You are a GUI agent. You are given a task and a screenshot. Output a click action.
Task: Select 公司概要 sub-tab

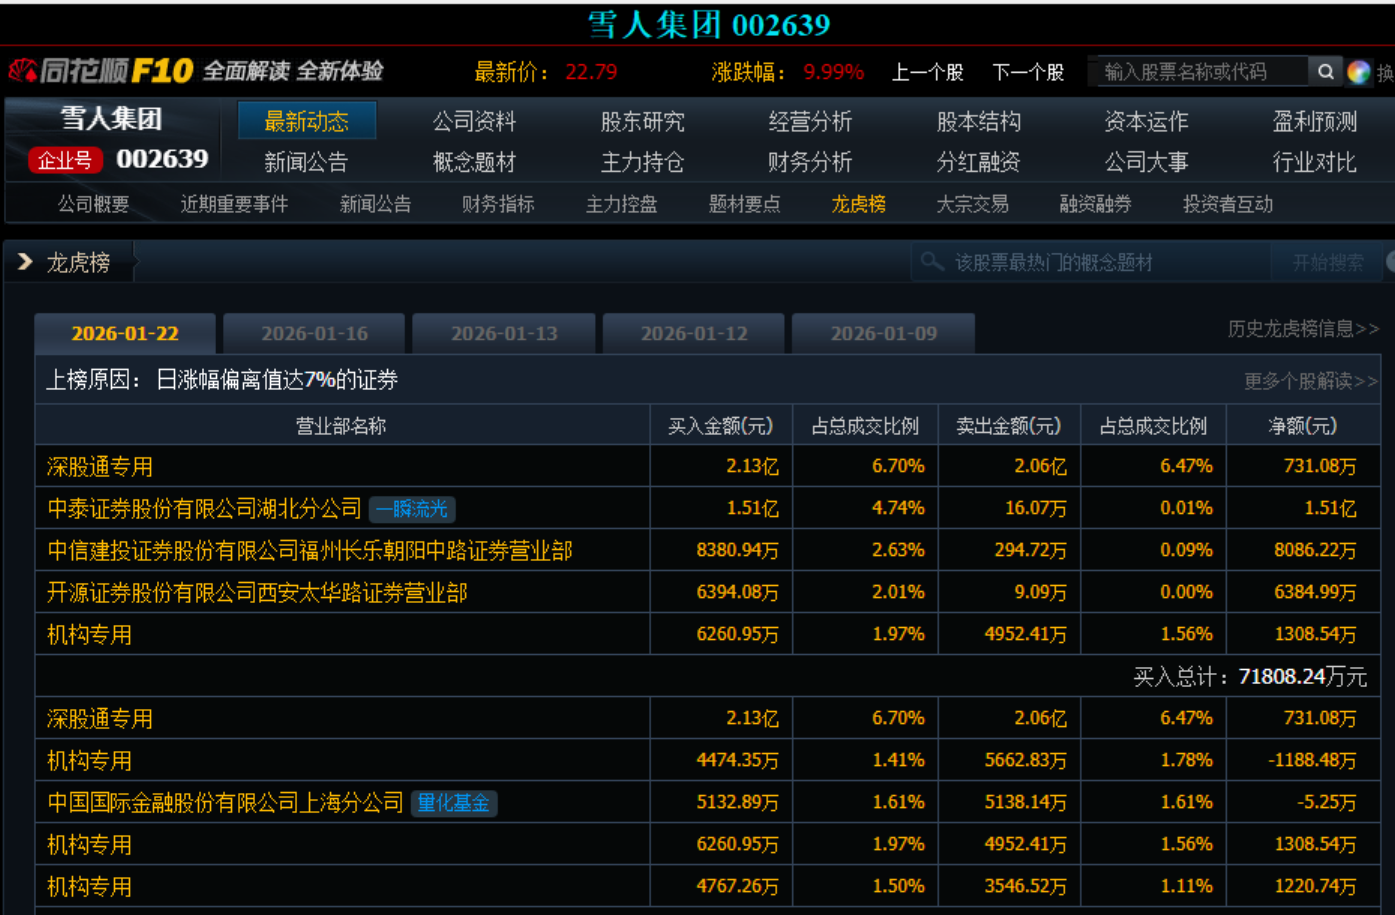93,204
